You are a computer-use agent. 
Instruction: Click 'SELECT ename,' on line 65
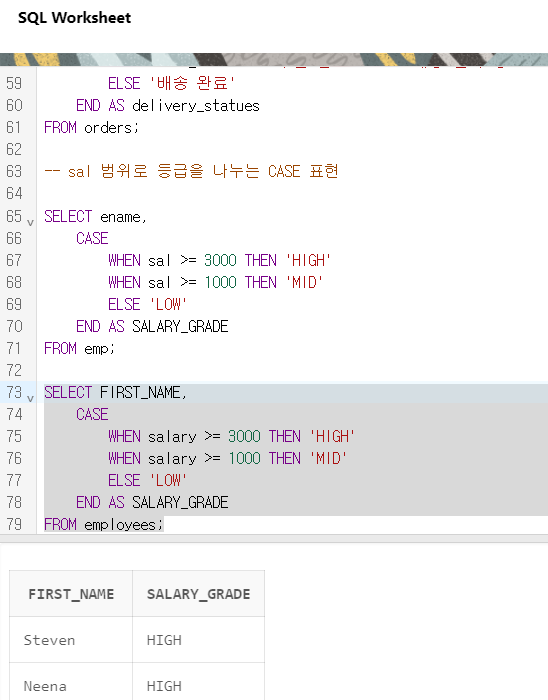pyautogui.click(x=95, y=217)
